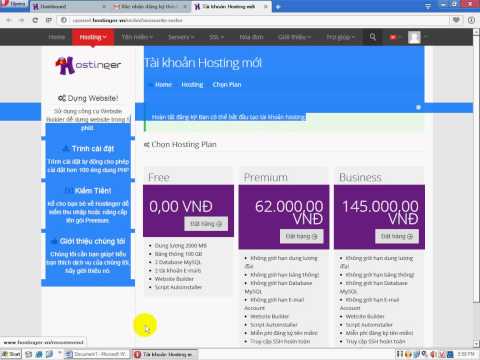This screenshot has height=360, width=480.
Task: Click the Hosting breadcrumb link
Action: [x=192, y=85]
